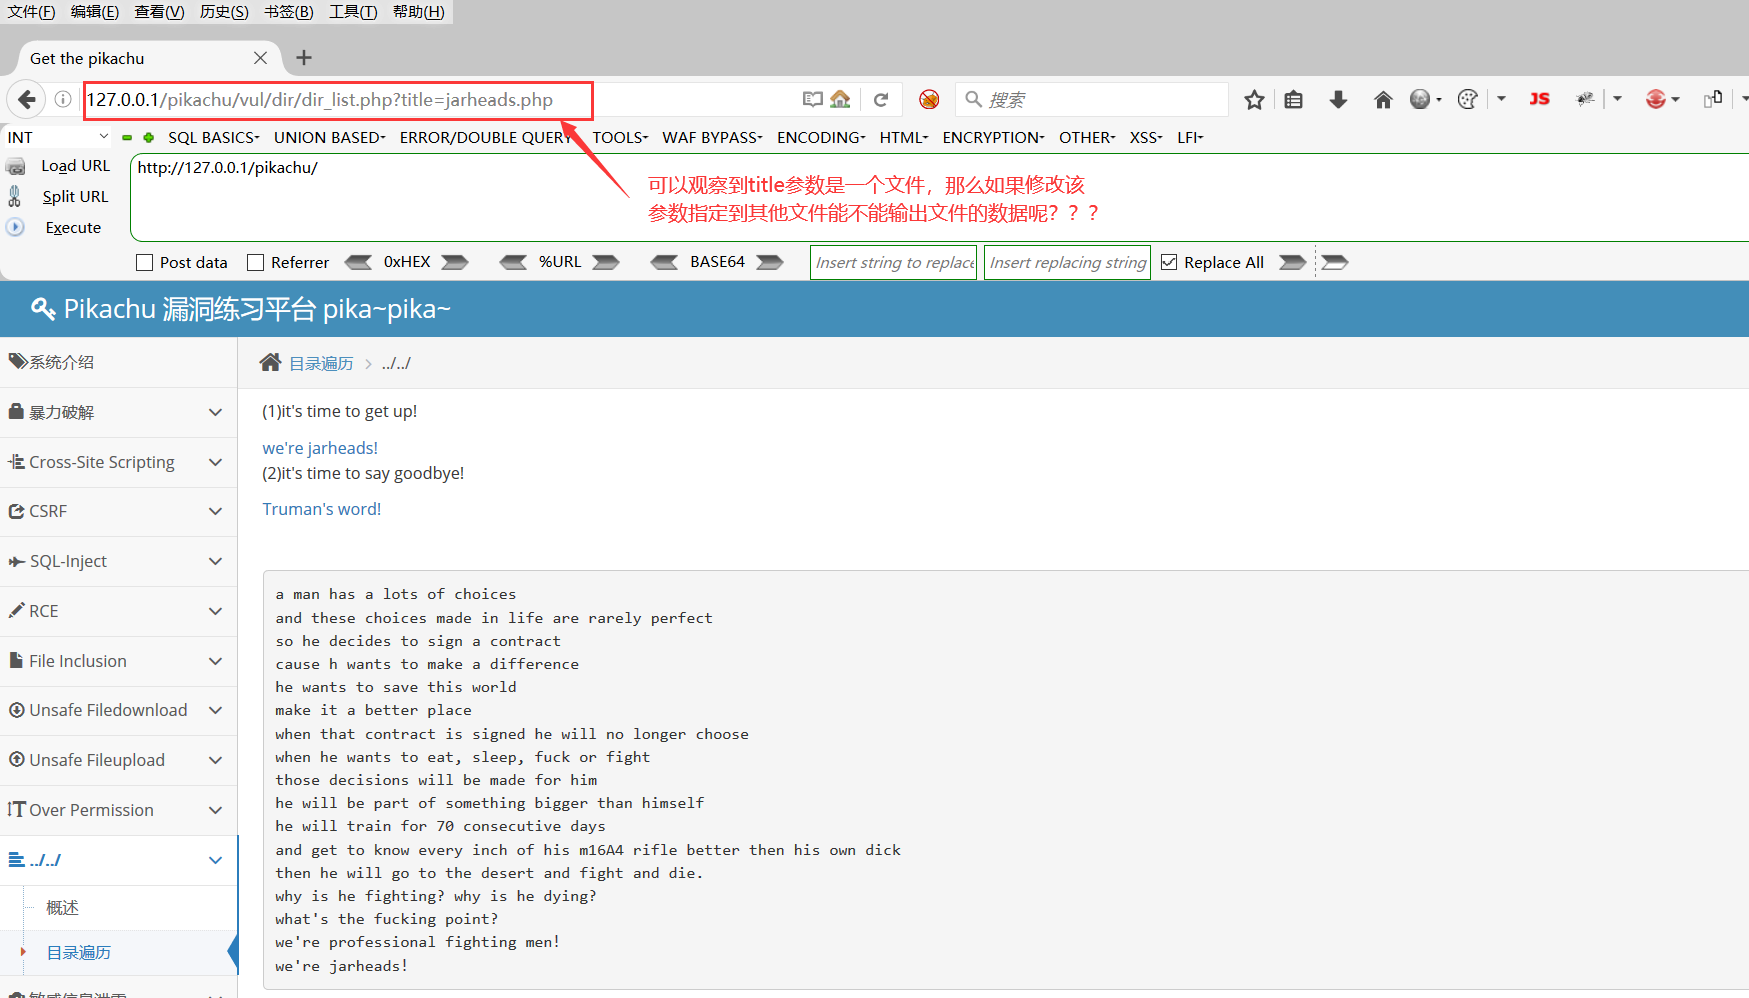Show site information for this page
This screenshot has height=998, width=1749.
(62, 99)
